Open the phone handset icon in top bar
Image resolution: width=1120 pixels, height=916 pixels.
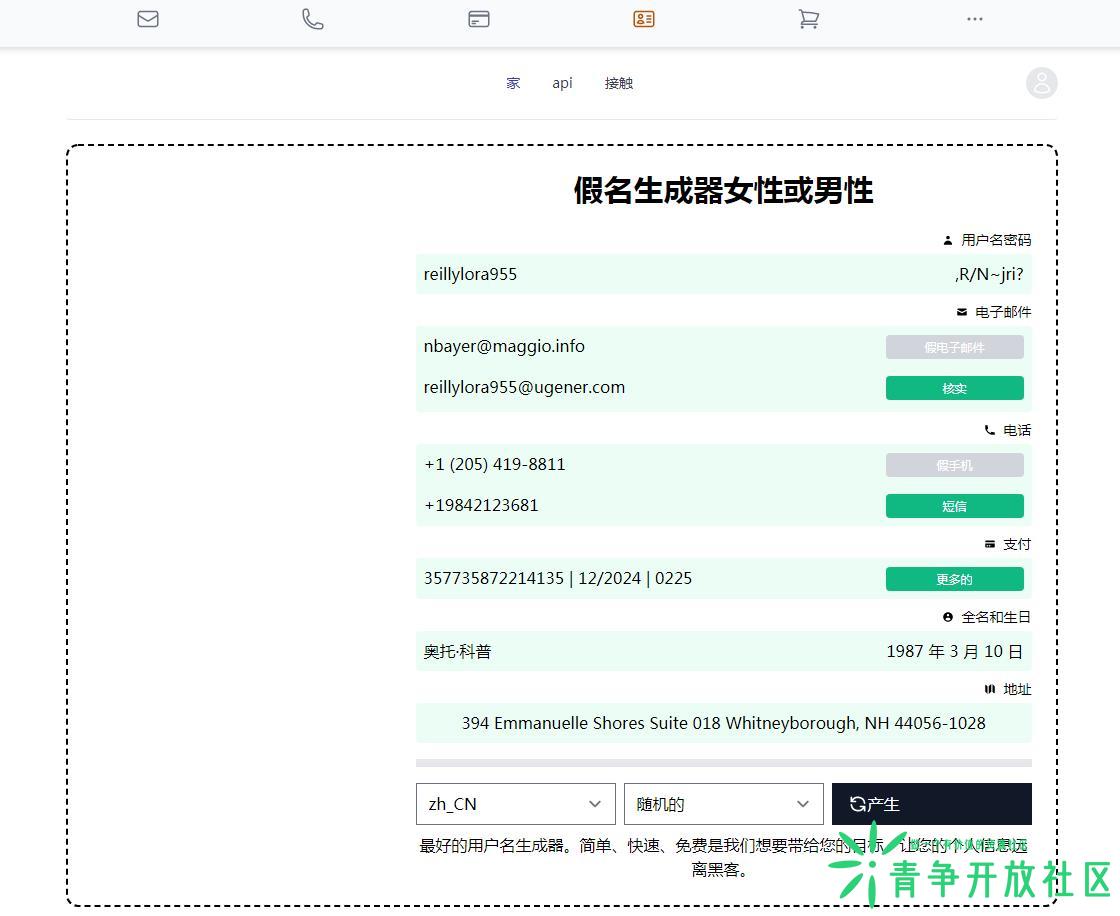[x=313, y=19]
